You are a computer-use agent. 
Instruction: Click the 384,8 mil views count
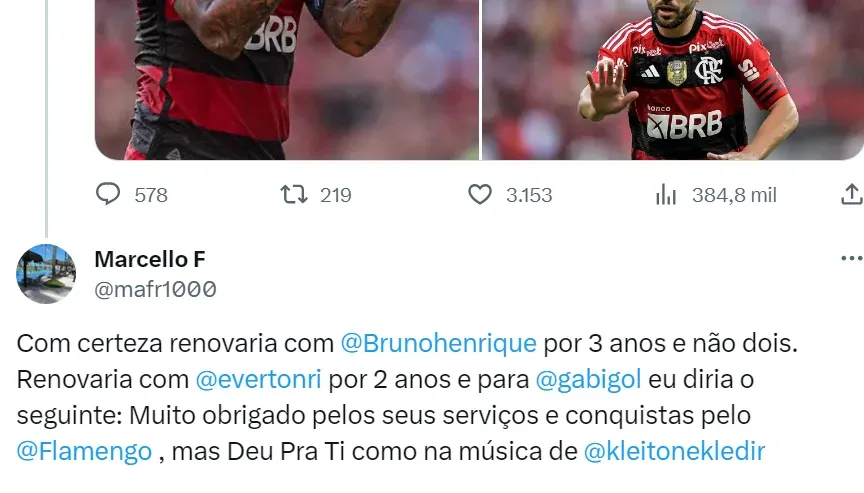click(x=735, y=195)
